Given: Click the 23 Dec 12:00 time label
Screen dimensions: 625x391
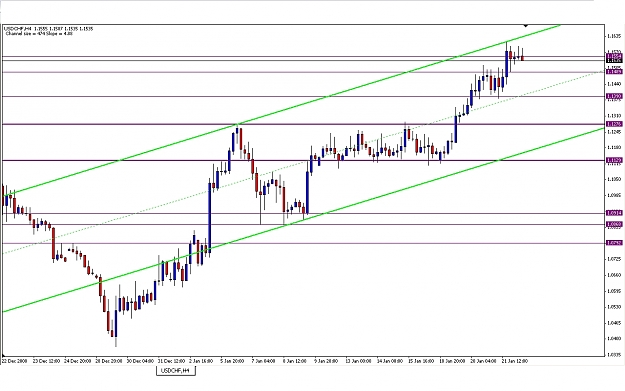Looking at the screenshot, I should pyautogui.click(x=46, y=361).
